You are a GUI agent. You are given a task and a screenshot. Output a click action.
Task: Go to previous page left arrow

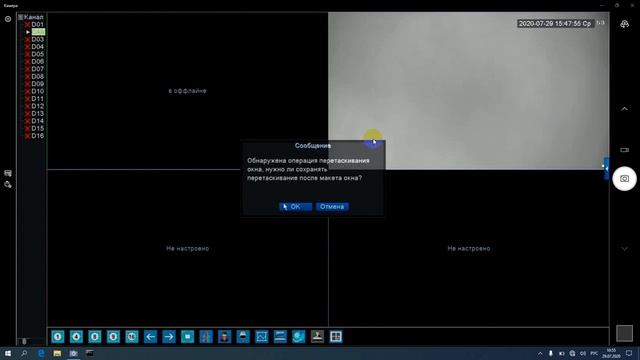click(x=150, y=337)
